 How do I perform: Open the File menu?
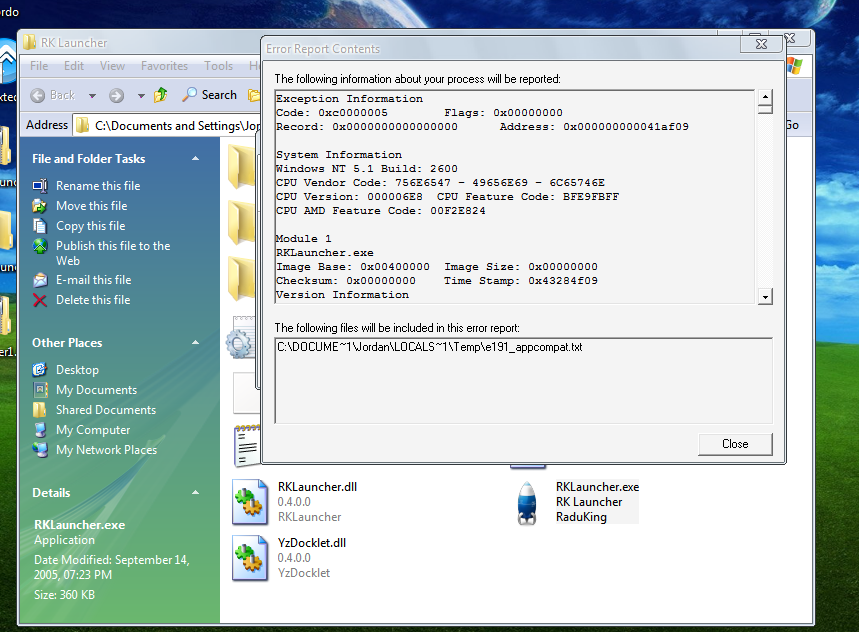39,66
